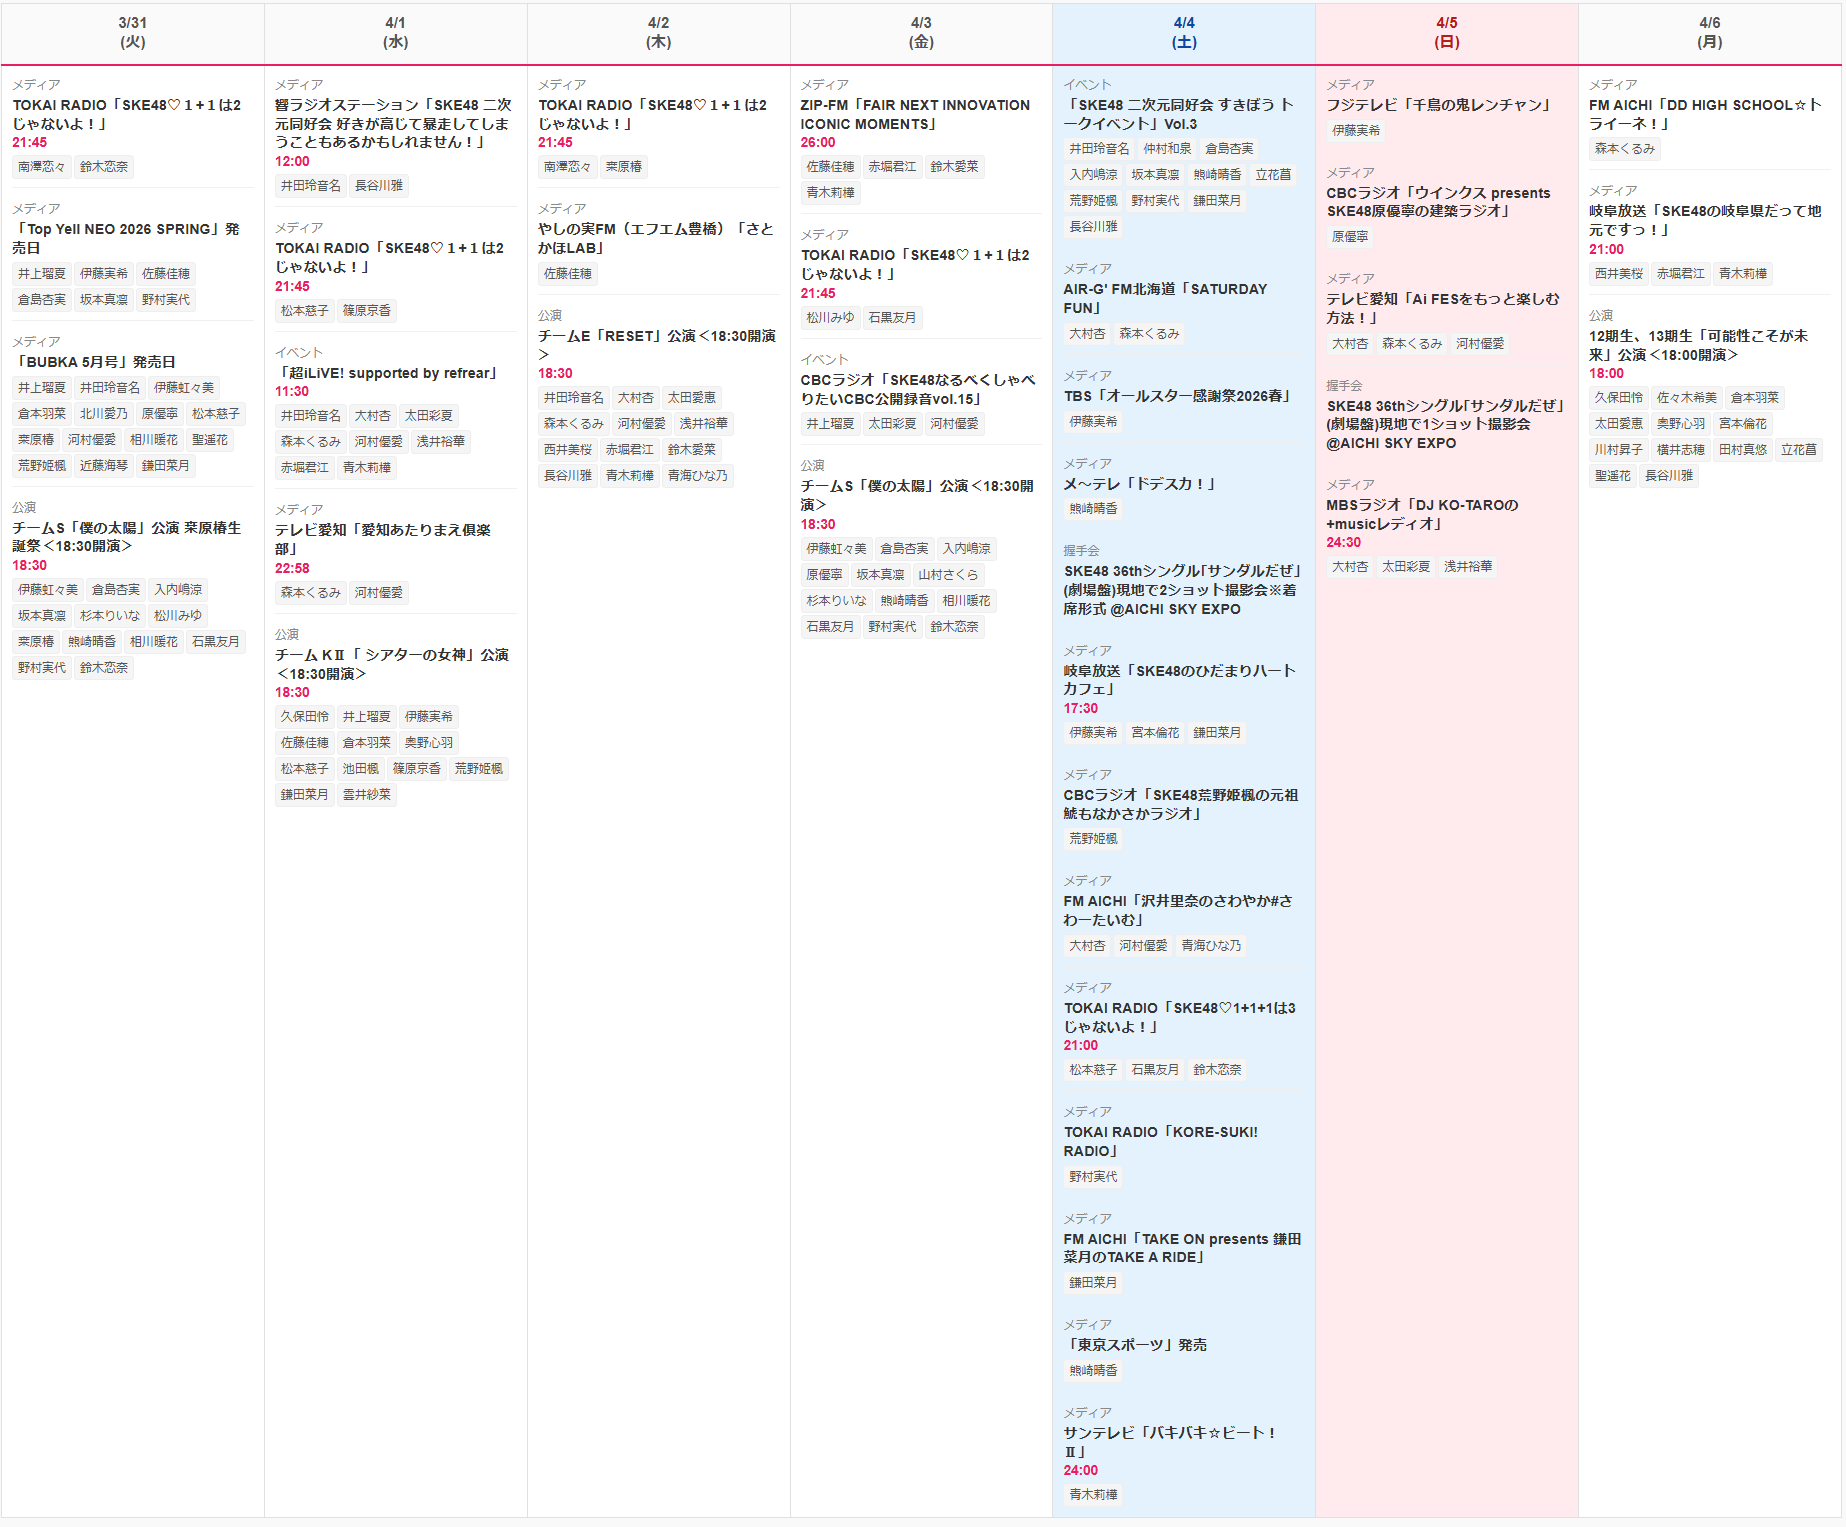This screenshot has width=1846, height=1527.
Task: Open やしの実FM「さとかほLAB」entry
Action: (x=655, y=238)
